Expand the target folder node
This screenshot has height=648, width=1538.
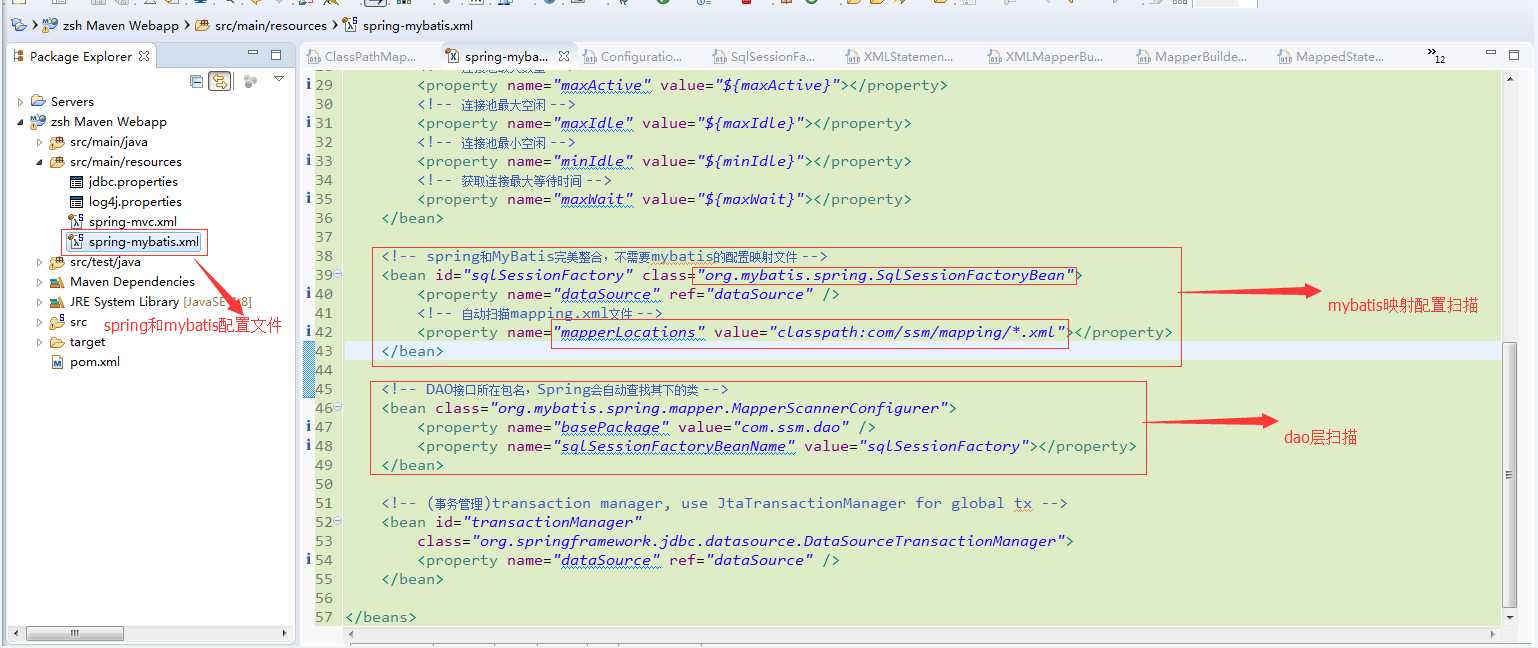point(40,342)
